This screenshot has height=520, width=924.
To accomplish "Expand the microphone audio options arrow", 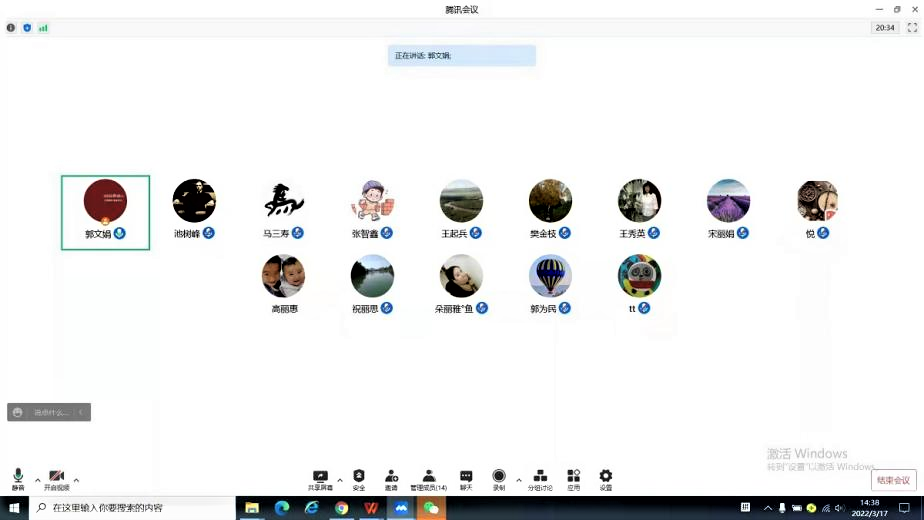I will click(38, 480).
